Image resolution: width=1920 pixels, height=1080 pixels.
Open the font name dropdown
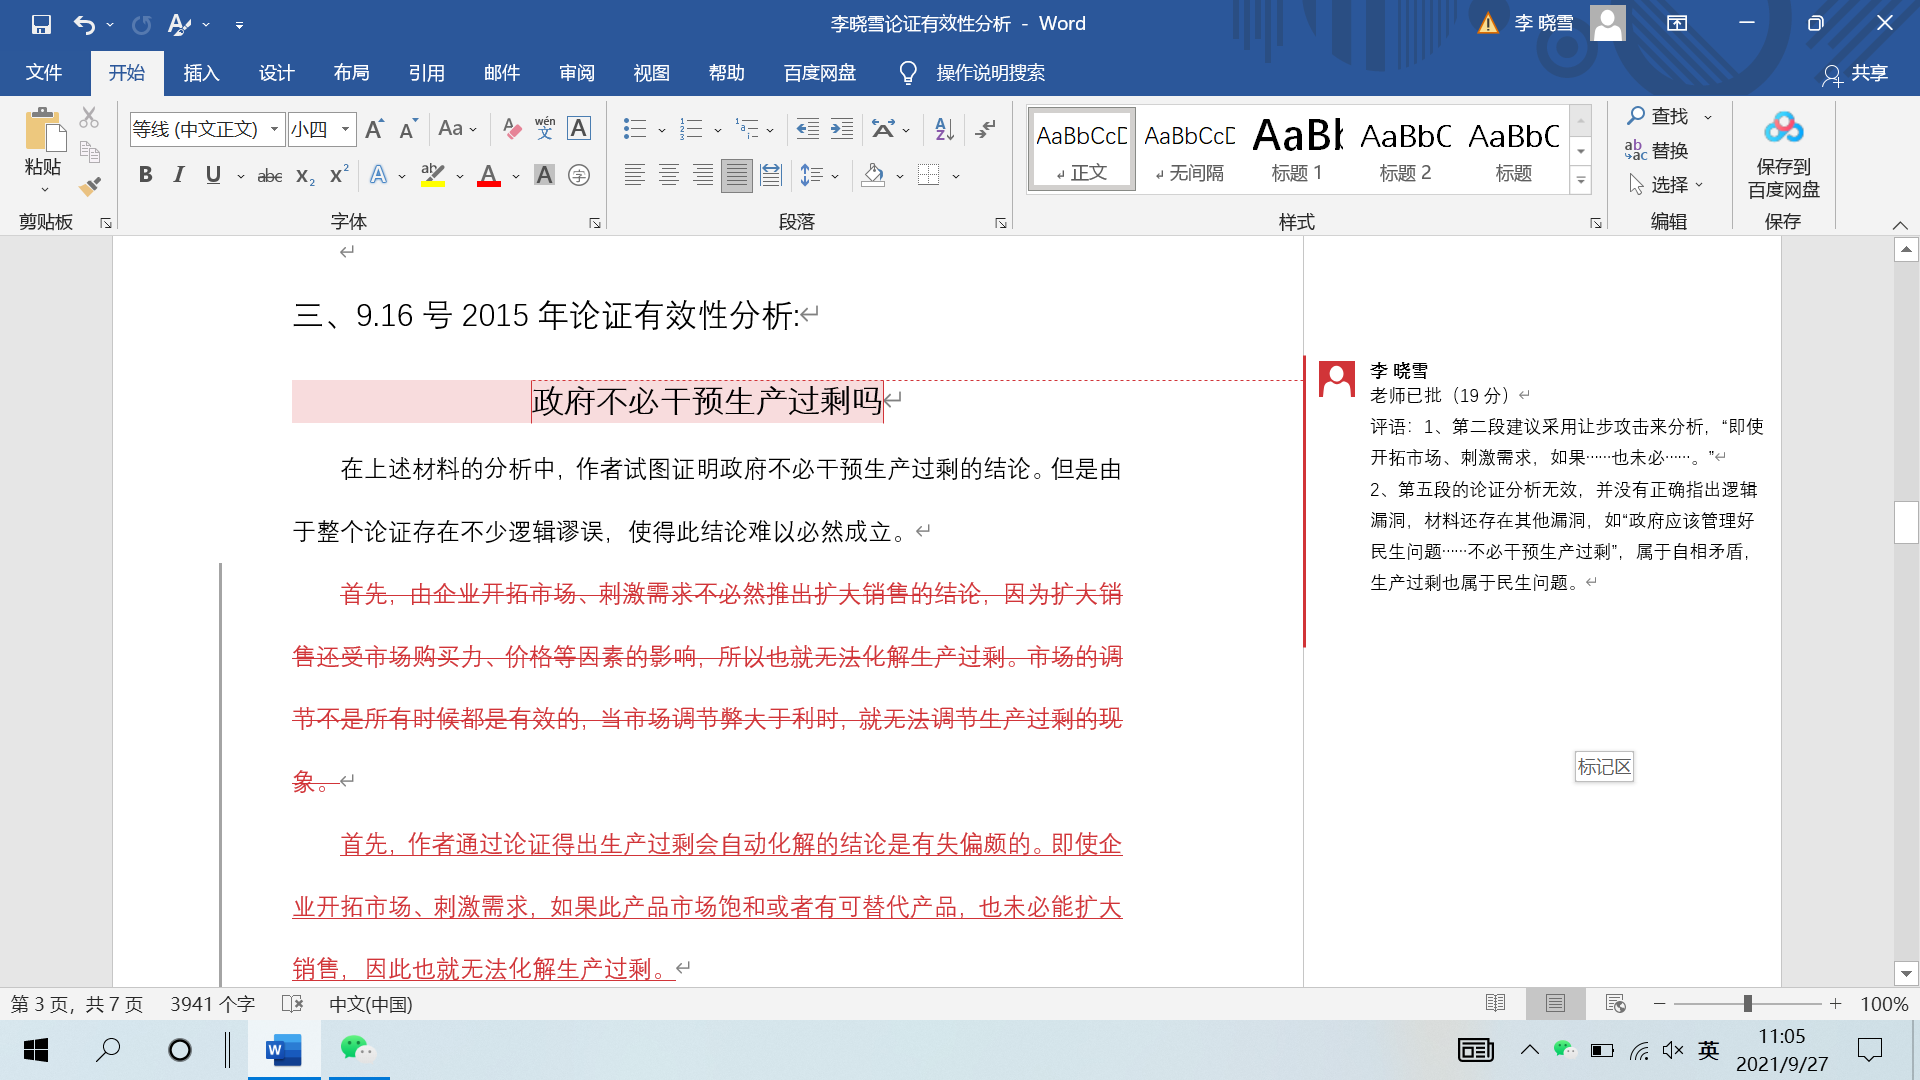point(274,128)
